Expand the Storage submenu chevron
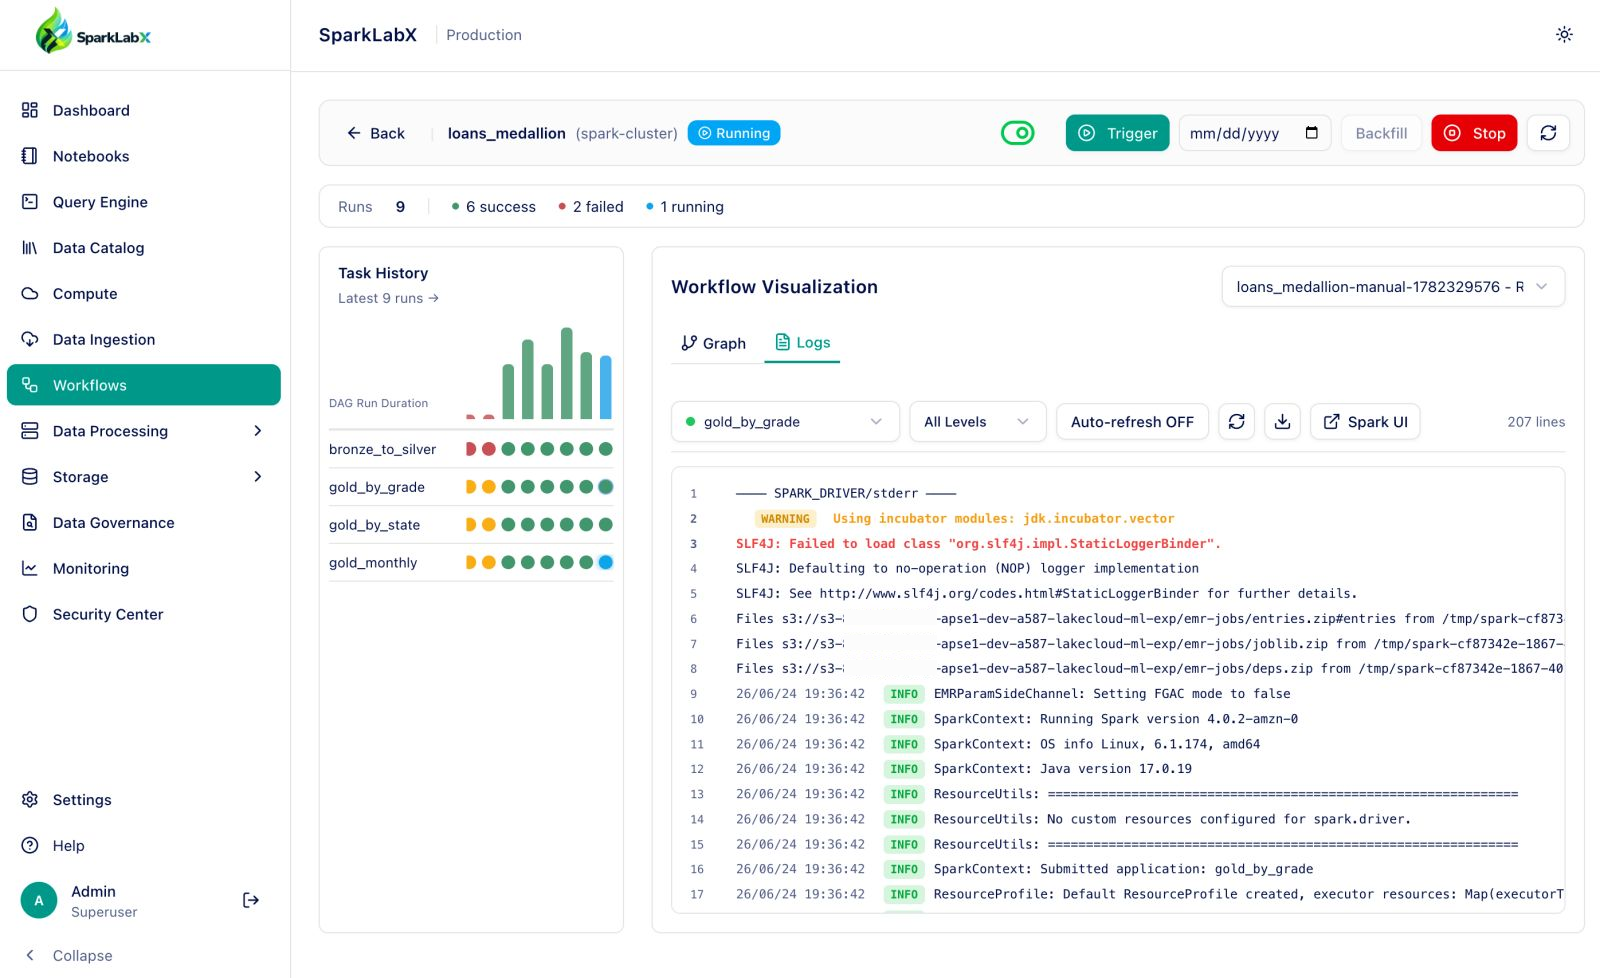 coord(258,477)
